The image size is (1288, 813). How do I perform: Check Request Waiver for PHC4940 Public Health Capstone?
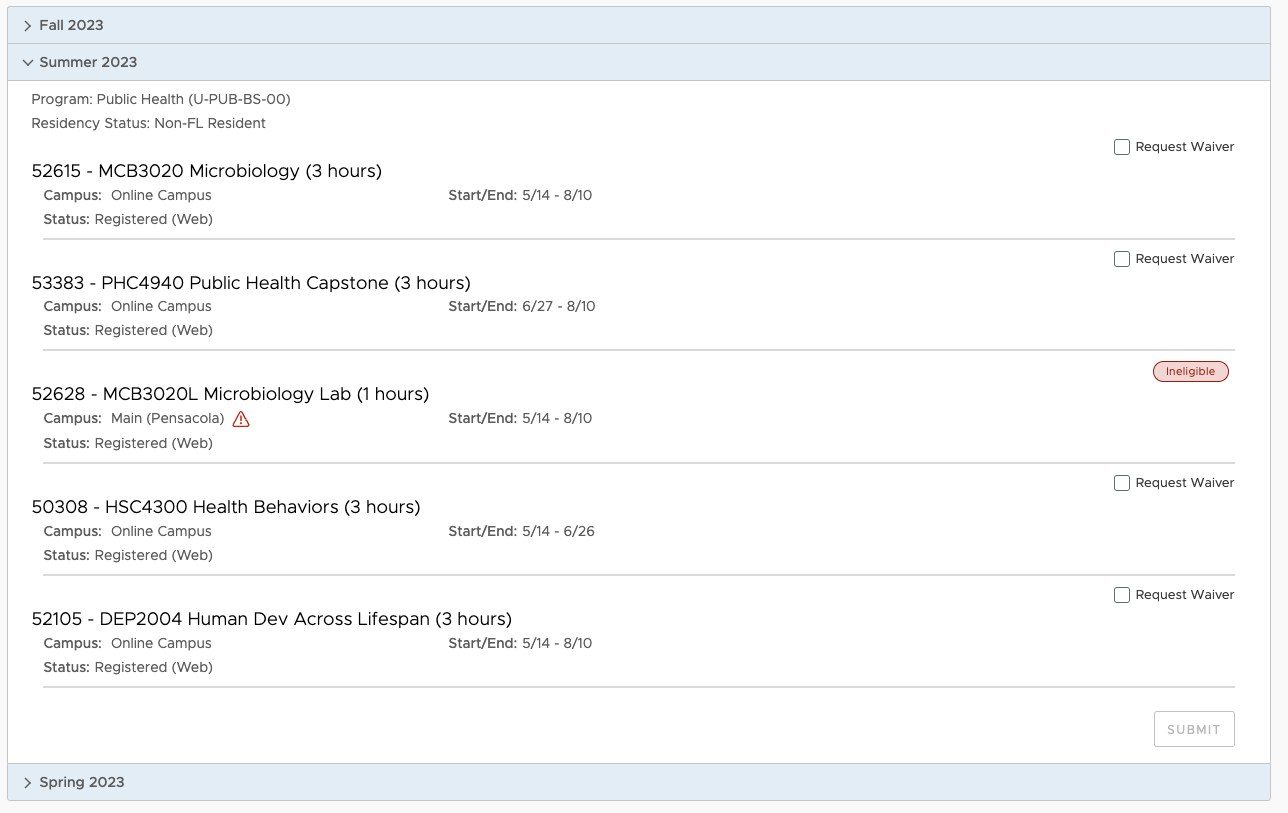[1122, 259]
